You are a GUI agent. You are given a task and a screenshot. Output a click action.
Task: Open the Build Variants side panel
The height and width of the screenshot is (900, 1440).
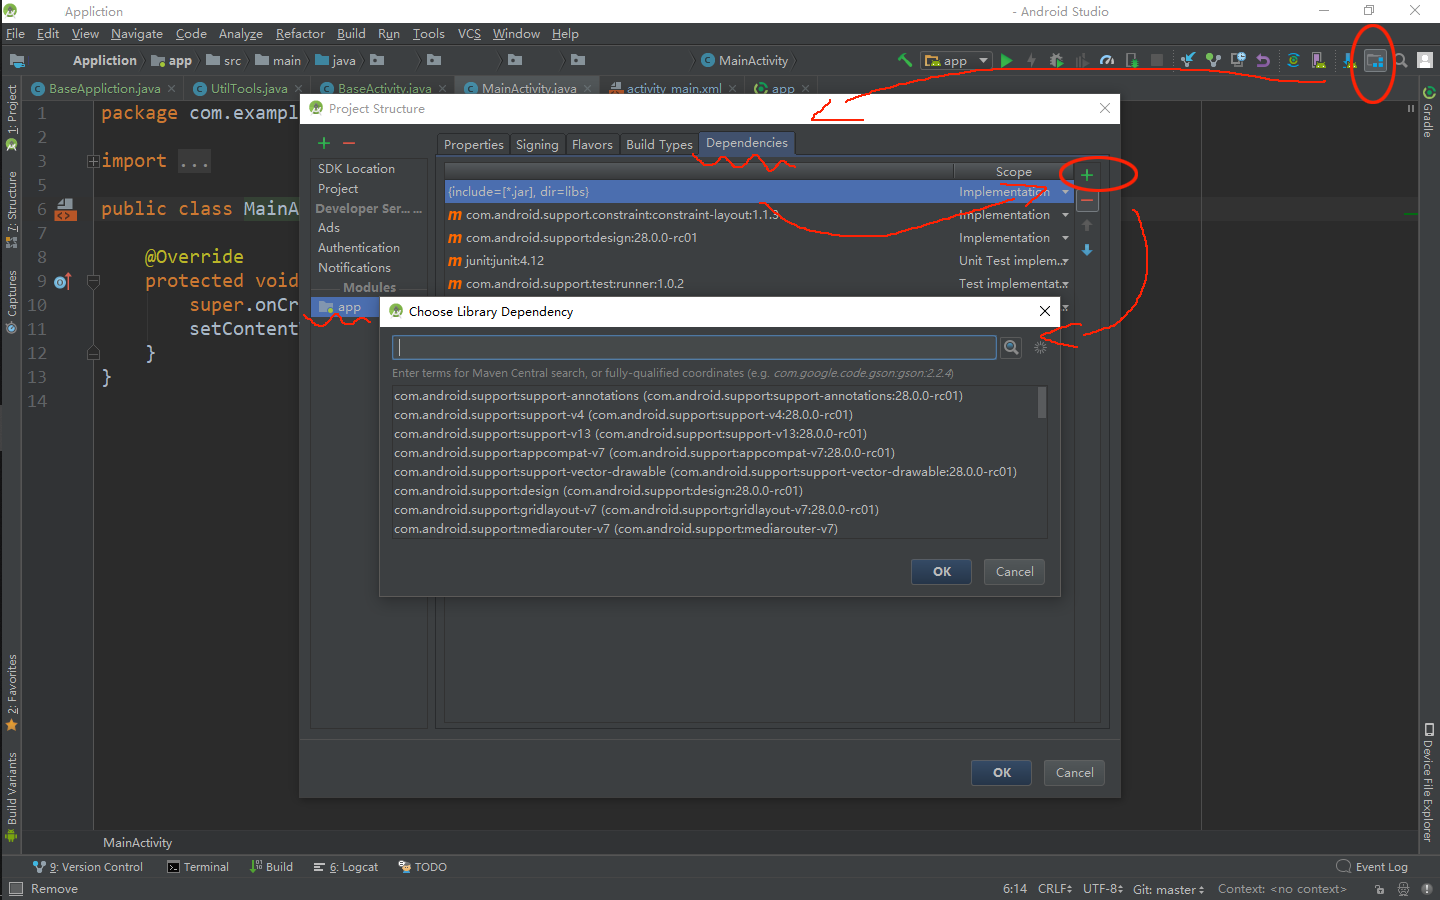pyautogui.click(x=12, y=798)
